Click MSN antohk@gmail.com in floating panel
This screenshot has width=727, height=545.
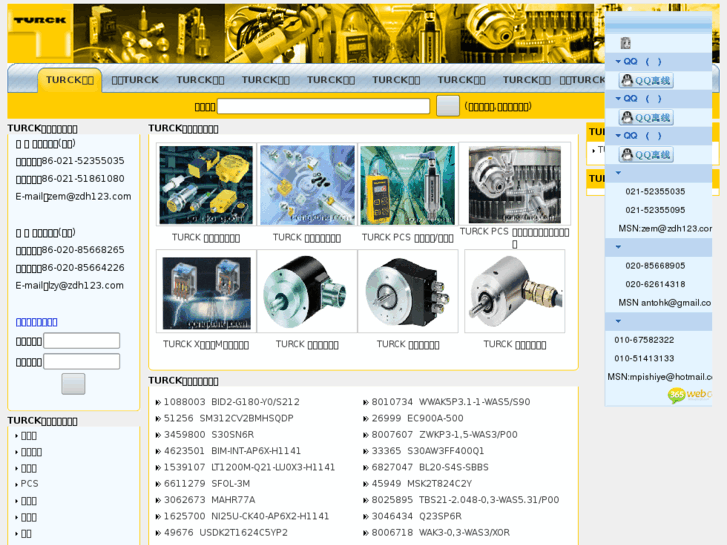point(665,302)
